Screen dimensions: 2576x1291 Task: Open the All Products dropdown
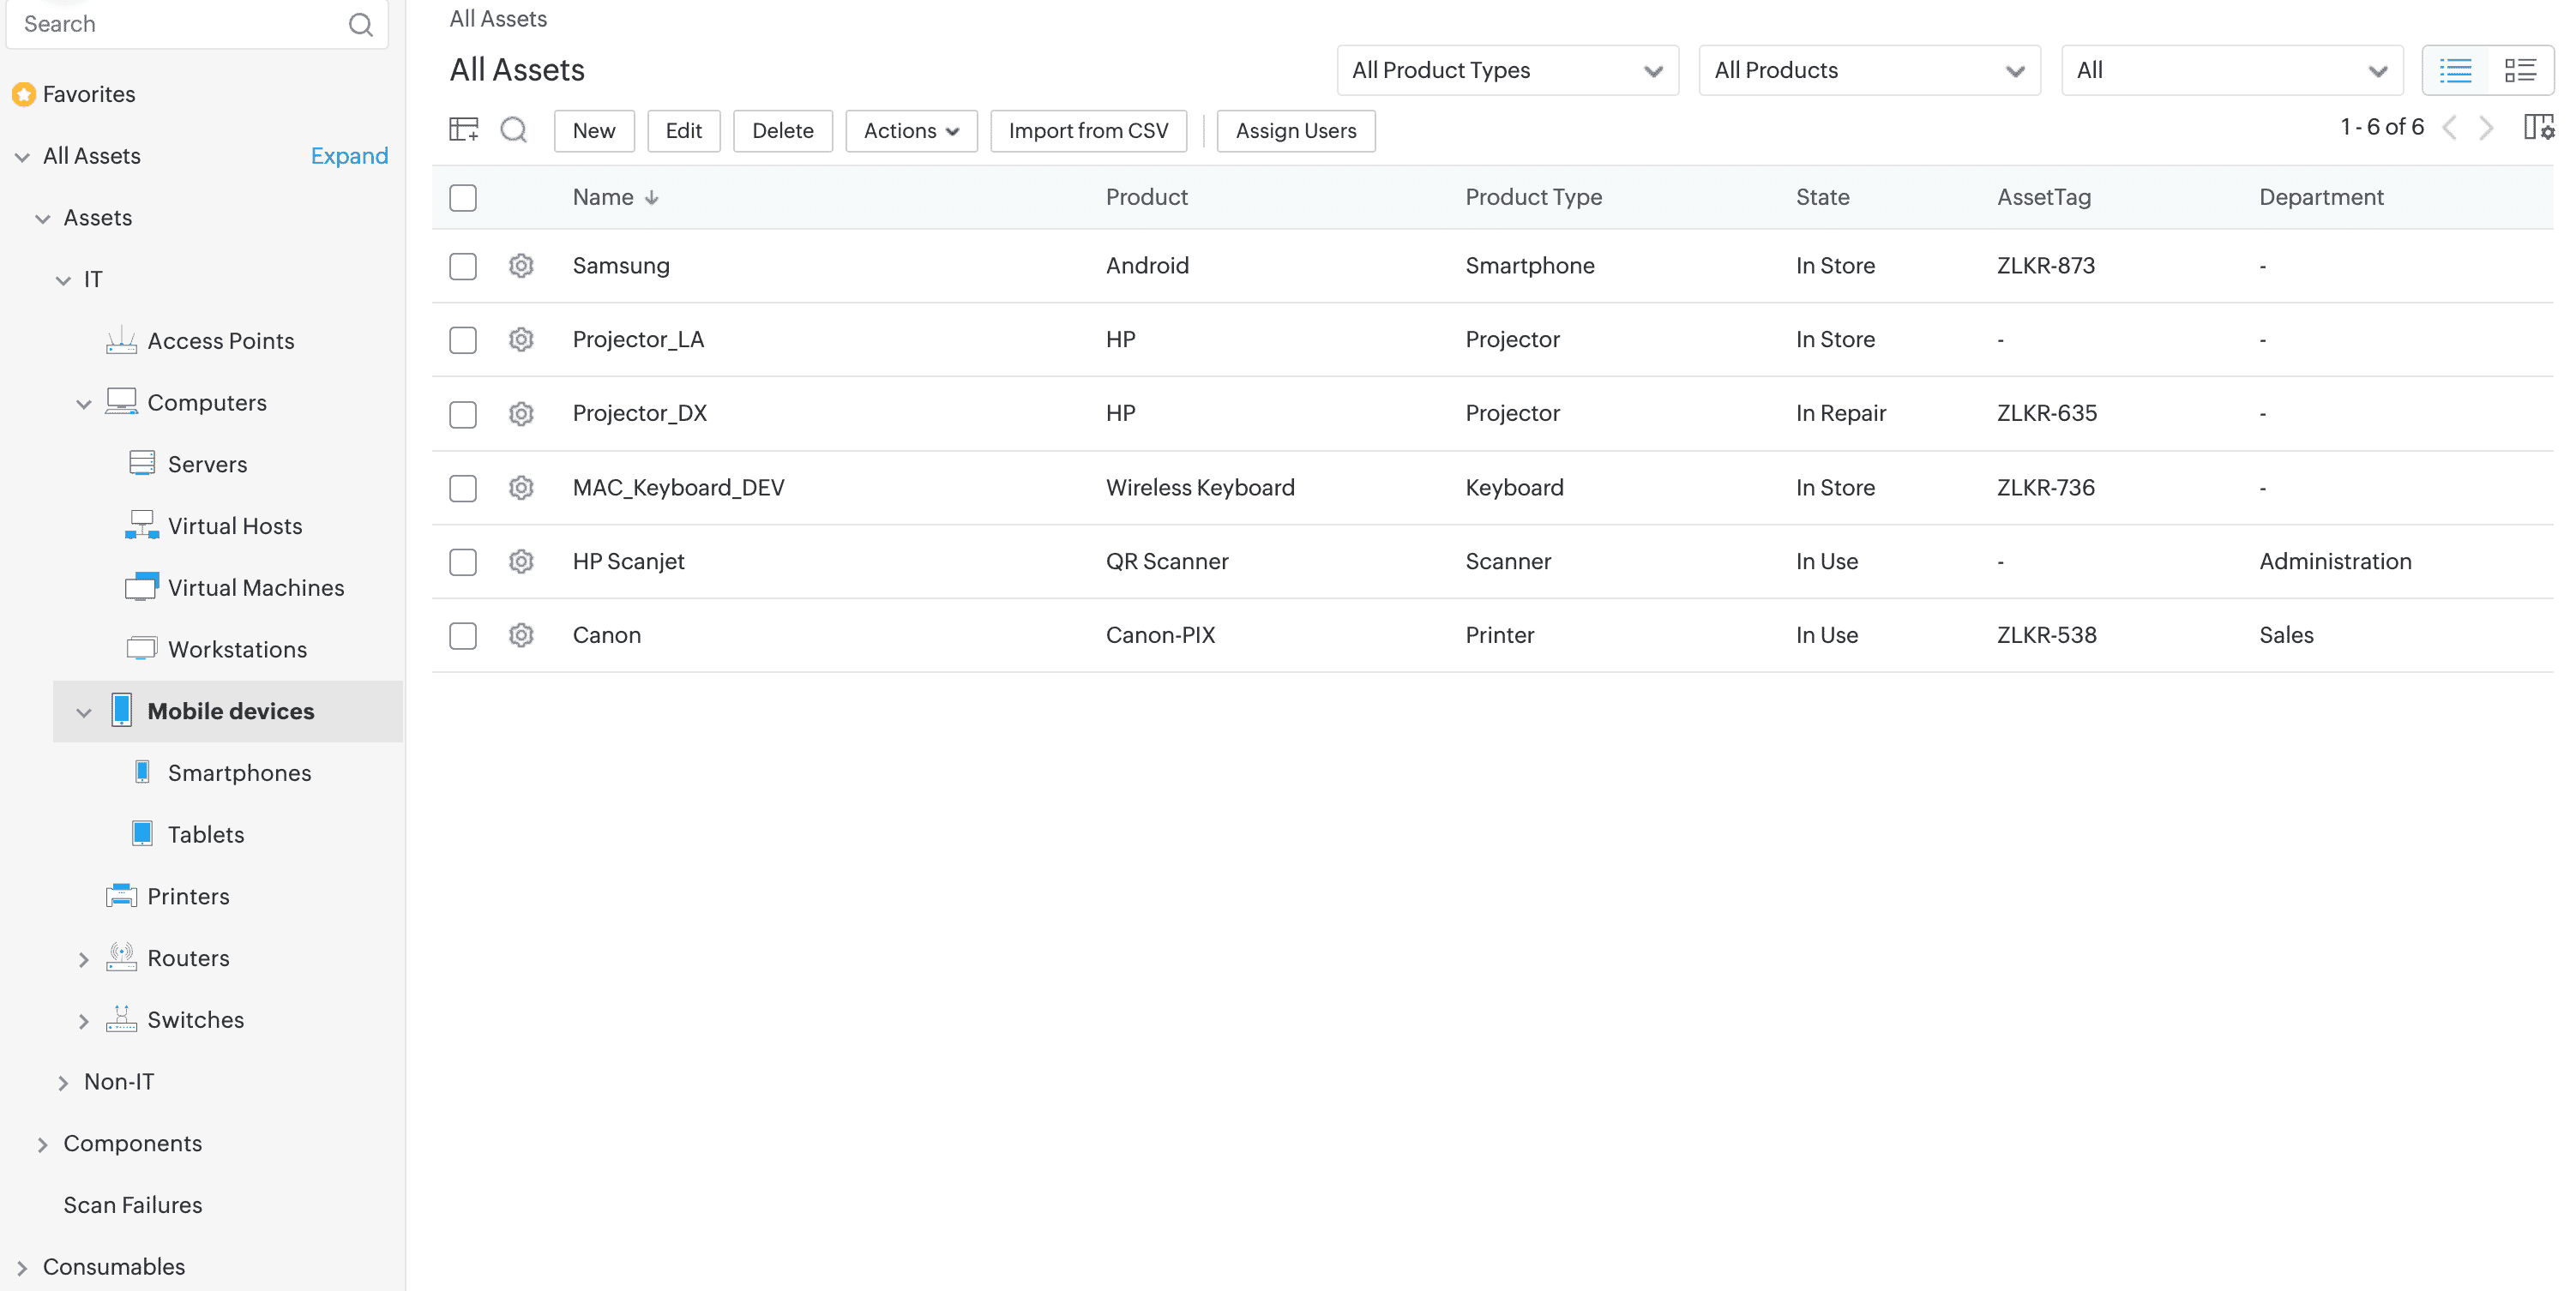(1868, 70)
